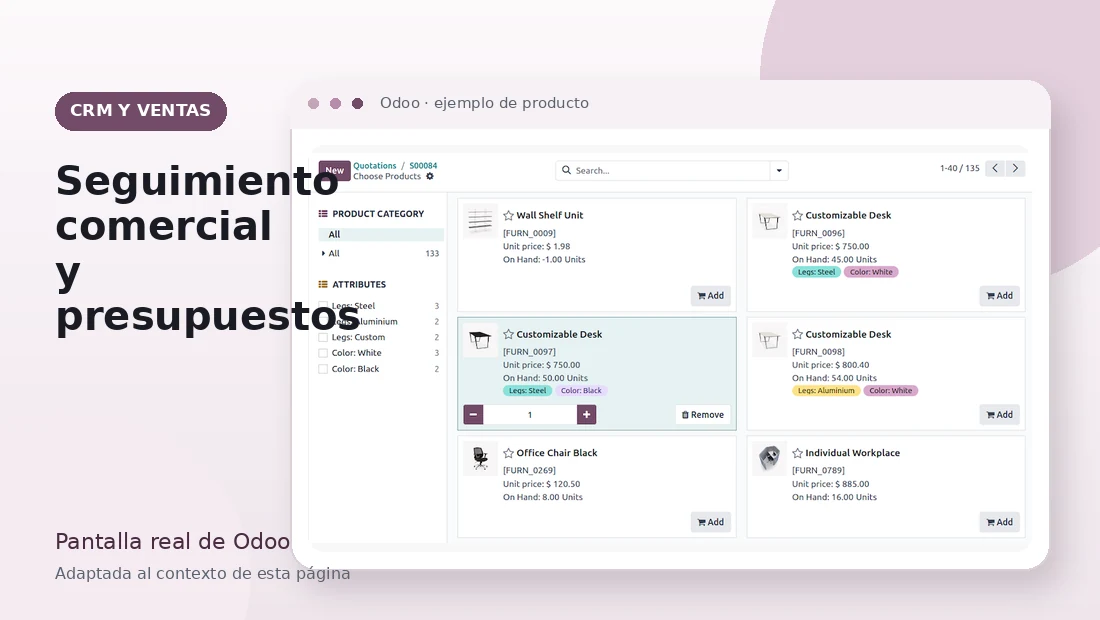Click the ATTRIBUTES section header
This screenshot has width=1100, height=620.
click(352, 285)
